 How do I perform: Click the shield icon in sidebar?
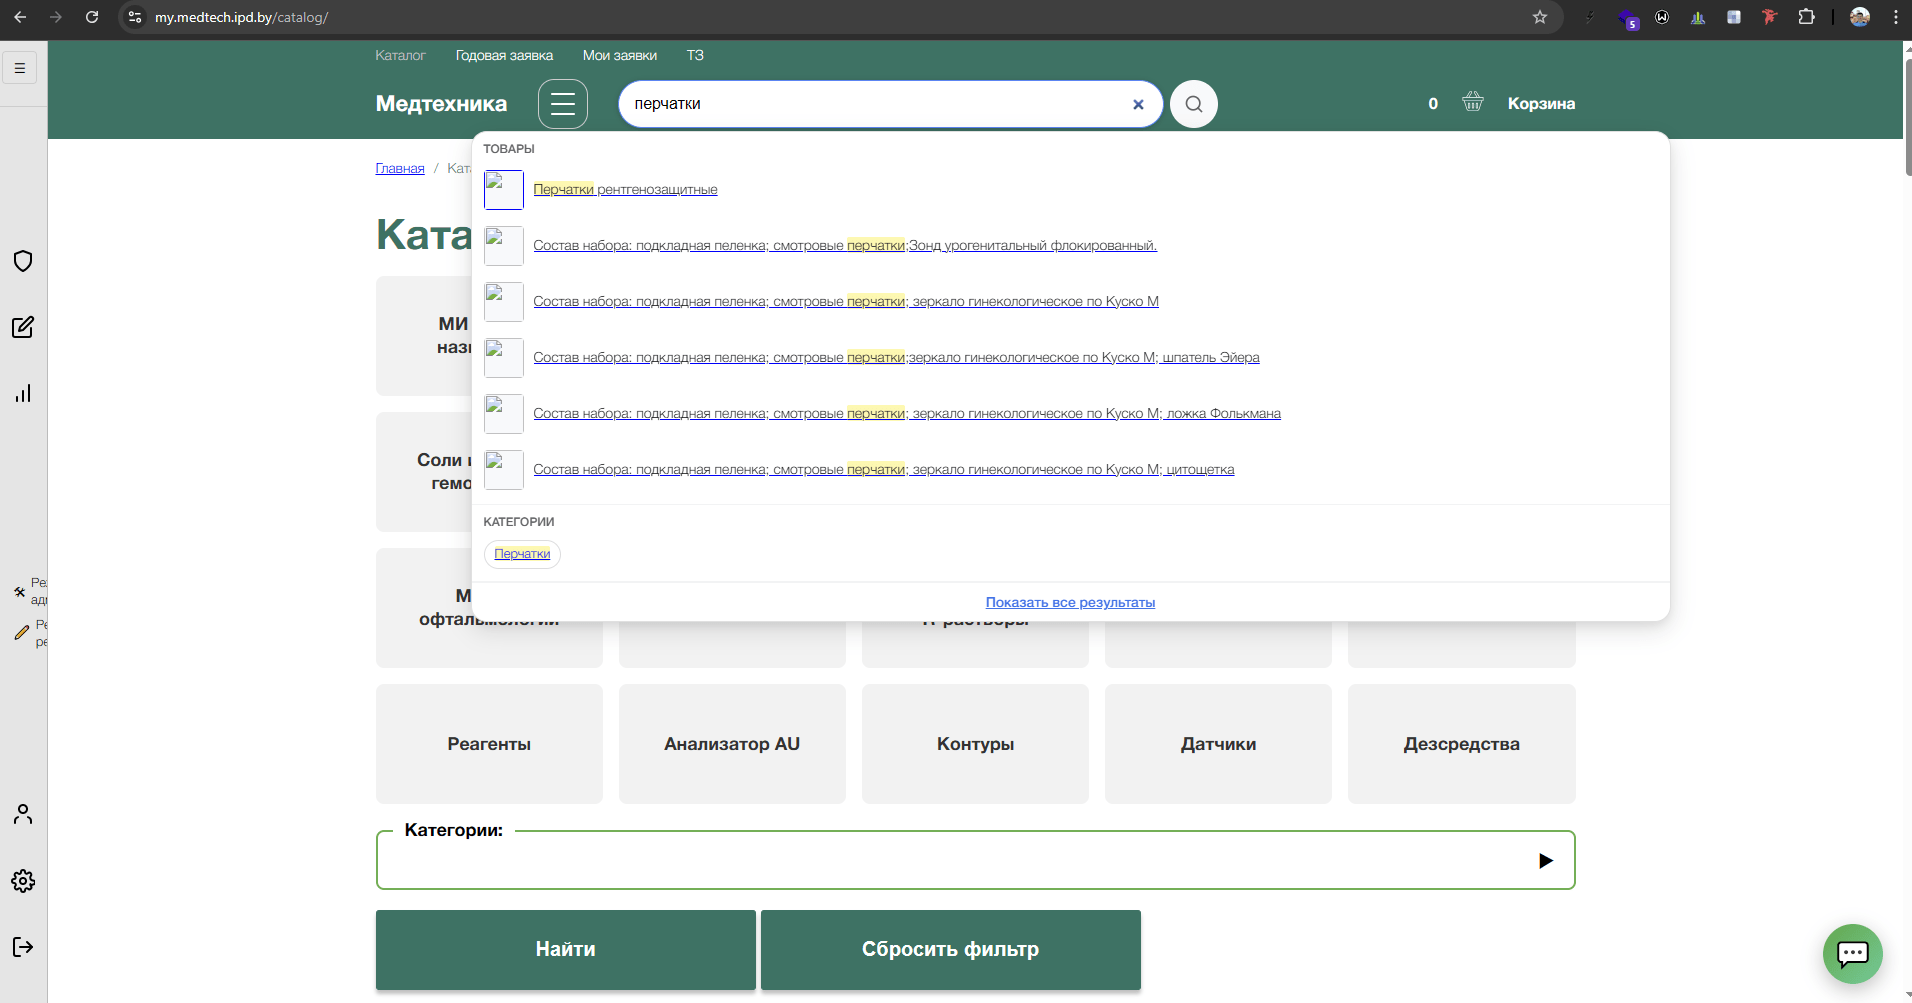[x=23, y=261]
